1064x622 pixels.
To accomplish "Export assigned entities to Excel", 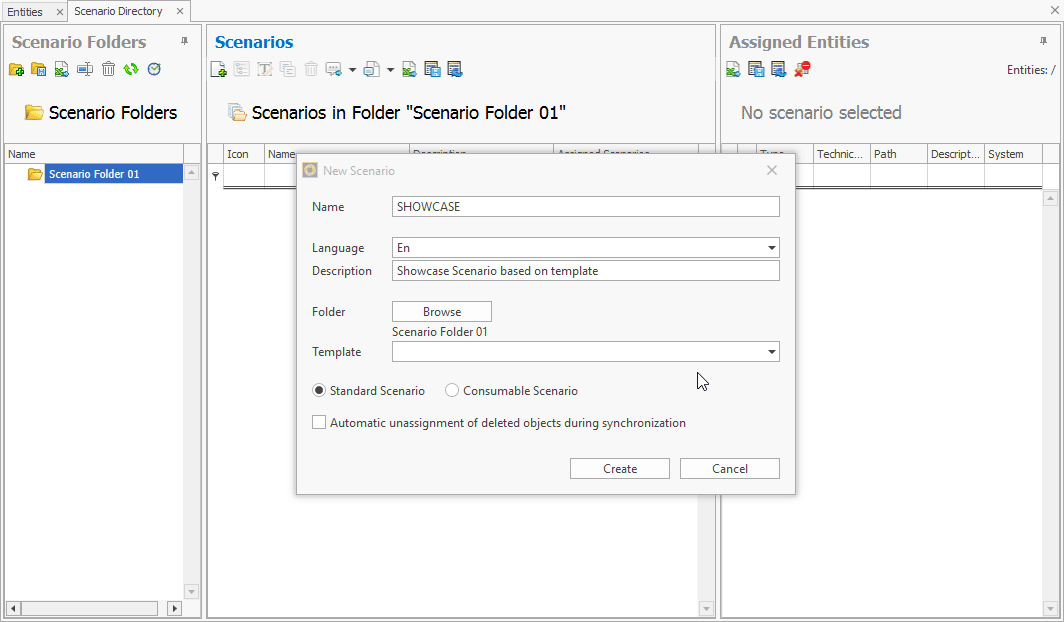I will (732, 70).
